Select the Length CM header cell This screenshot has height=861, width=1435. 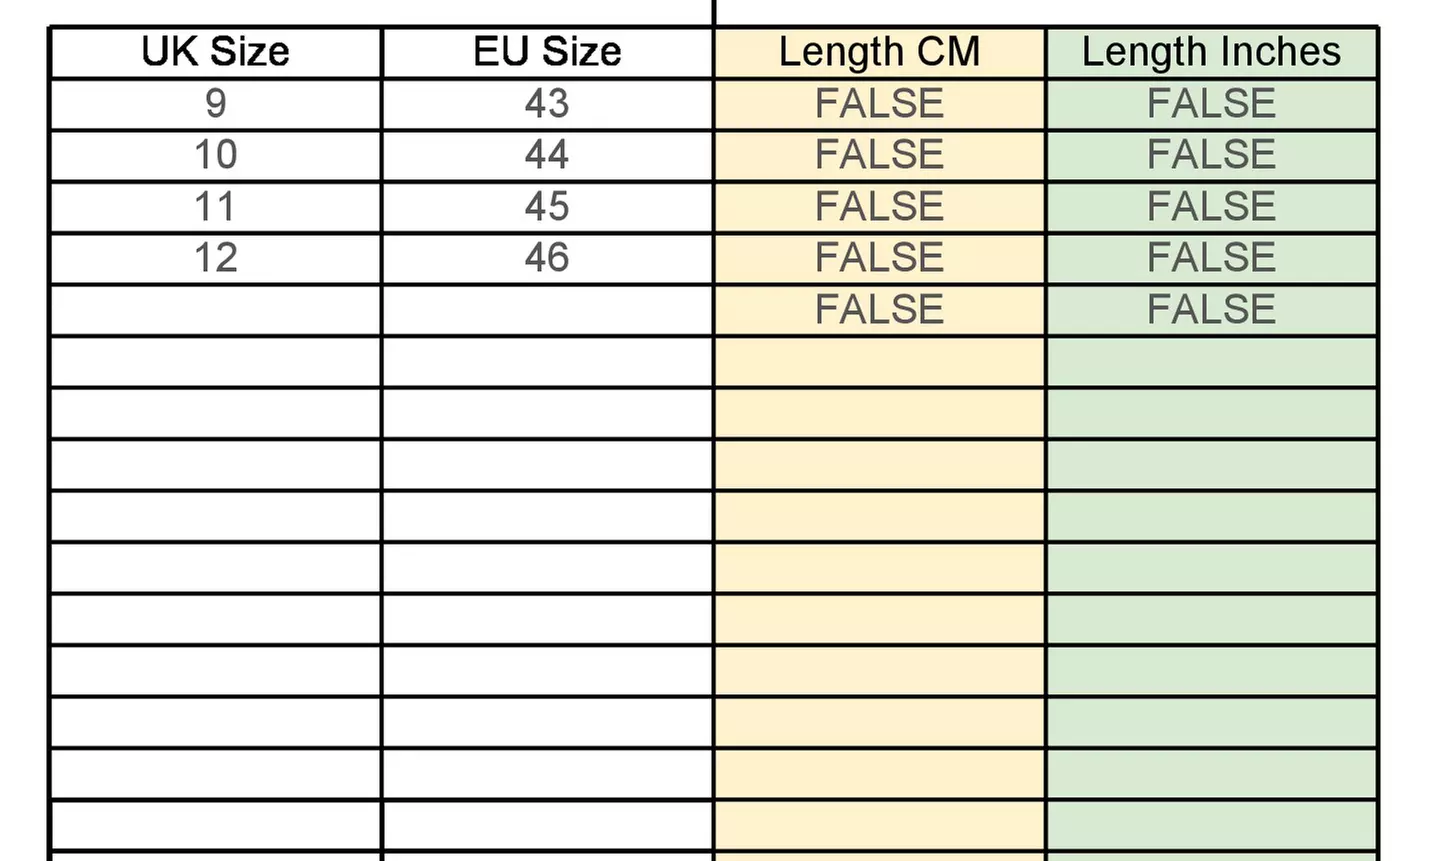[x=879, y=52]
